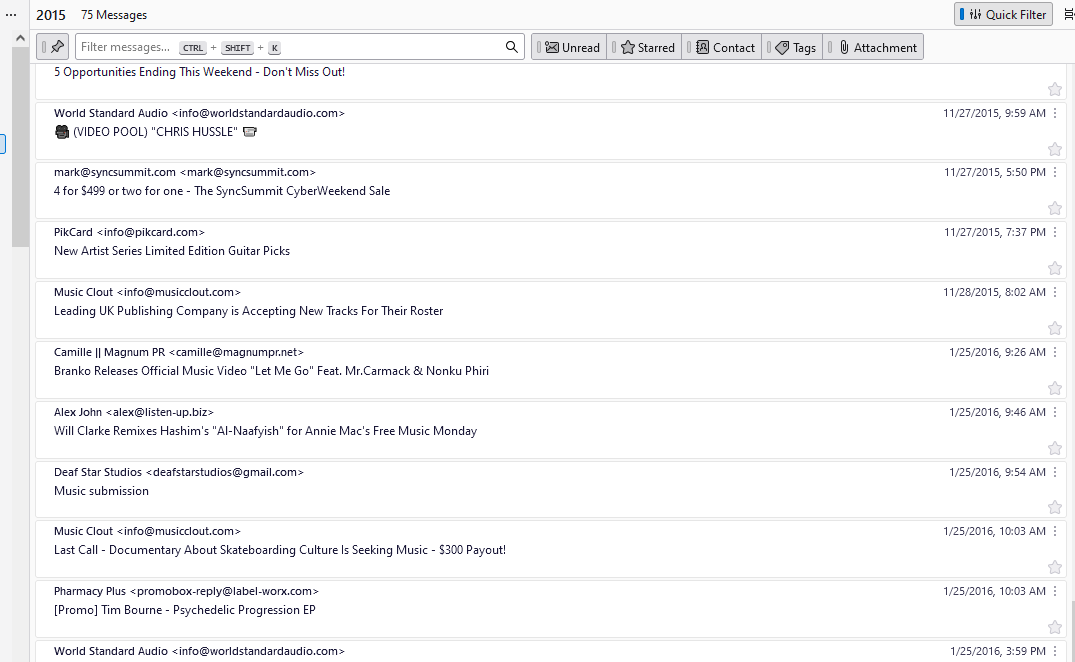This screenshot has height=662, width=1075.
Task: Star the 5 Opportunities Ending This Weekend message
Action: [x=1054, y=89]
